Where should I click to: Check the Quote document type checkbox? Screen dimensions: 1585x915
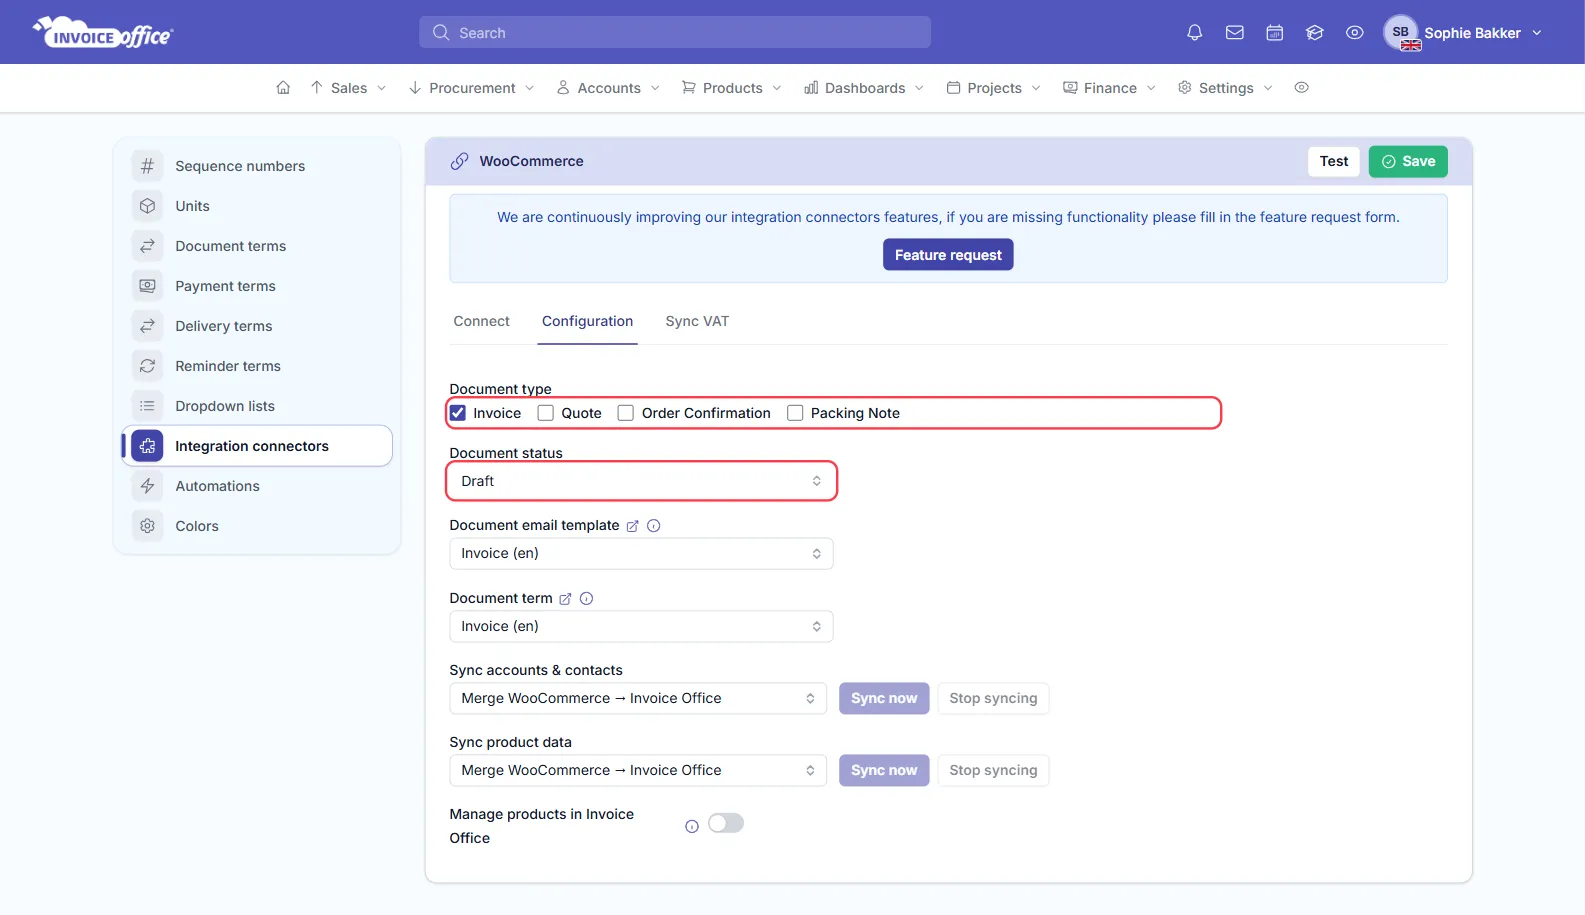coord(546,413)
